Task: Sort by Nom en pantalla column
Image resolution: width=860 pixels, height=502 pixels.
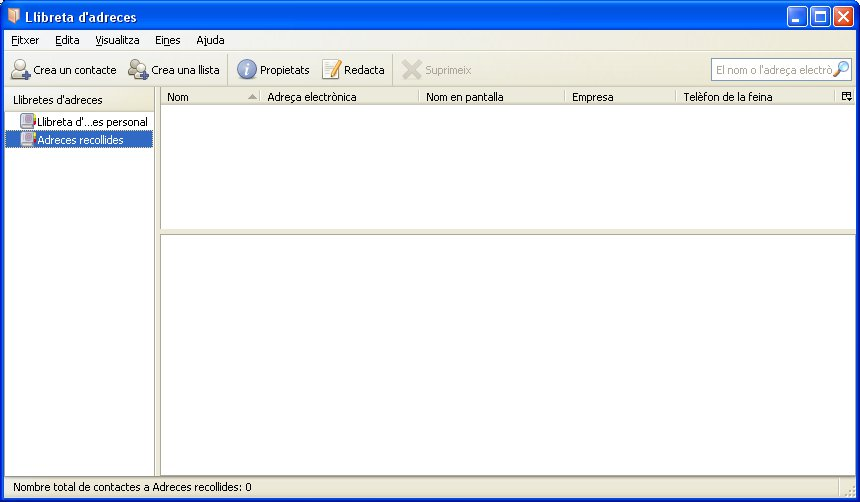Action: coord(490,97)
